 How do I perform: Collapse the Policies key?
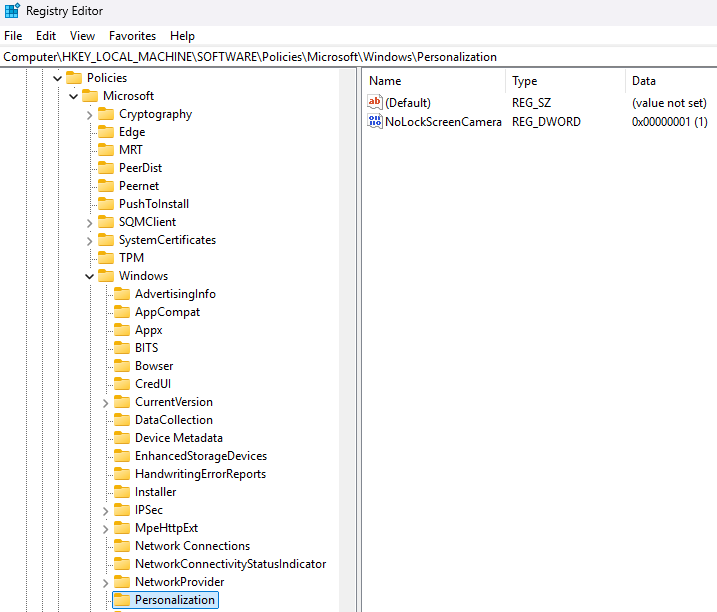tap(58, 78)
